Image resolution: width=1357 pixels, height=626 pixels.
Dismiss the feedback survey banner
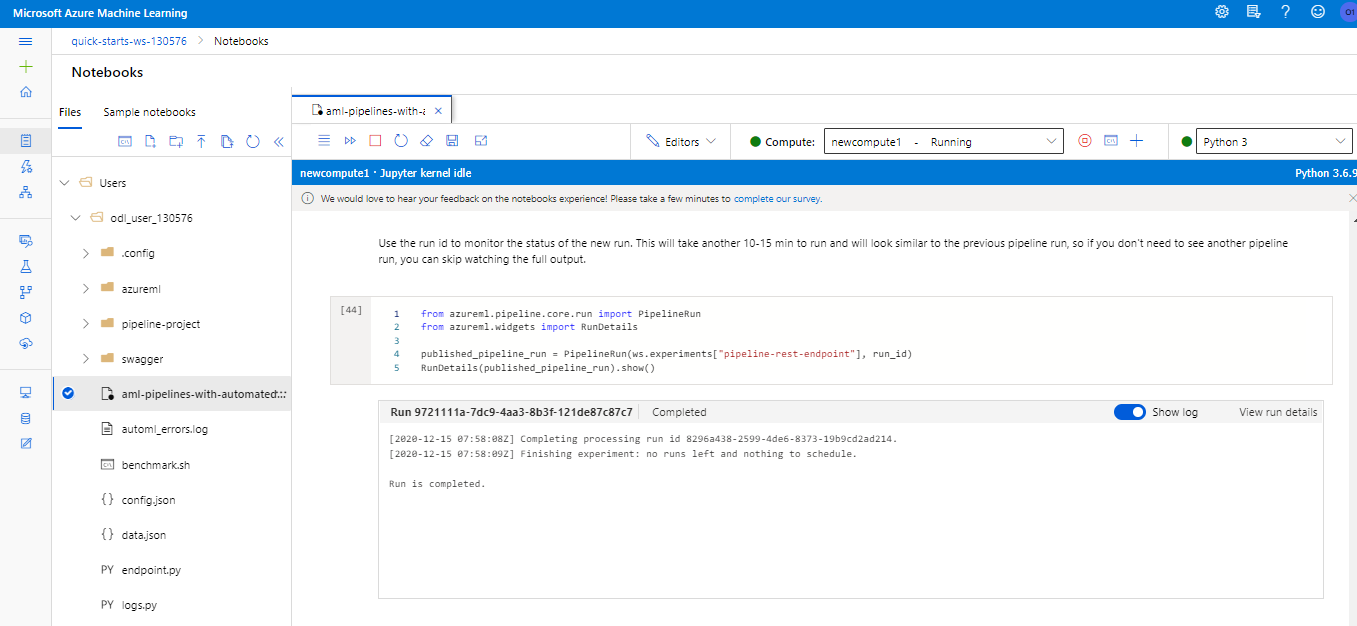pos(1353,199)
